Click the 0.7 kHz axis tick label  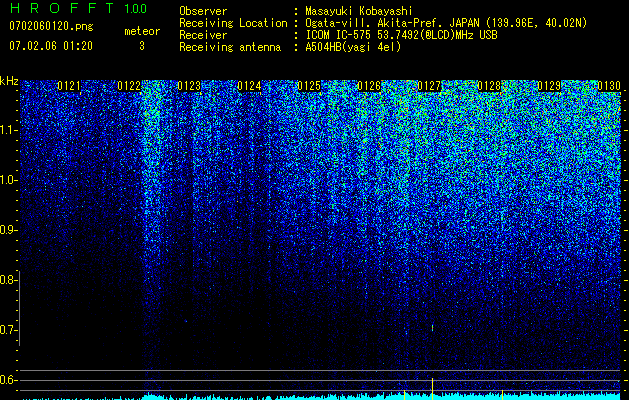click(8, 330)
